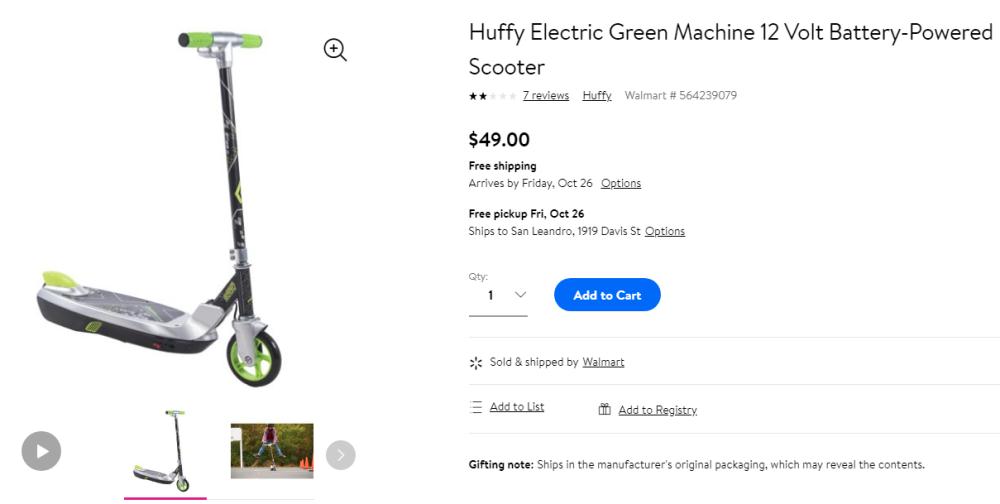
Task: Open the 7 reviews link
Action: click(546, 96)
